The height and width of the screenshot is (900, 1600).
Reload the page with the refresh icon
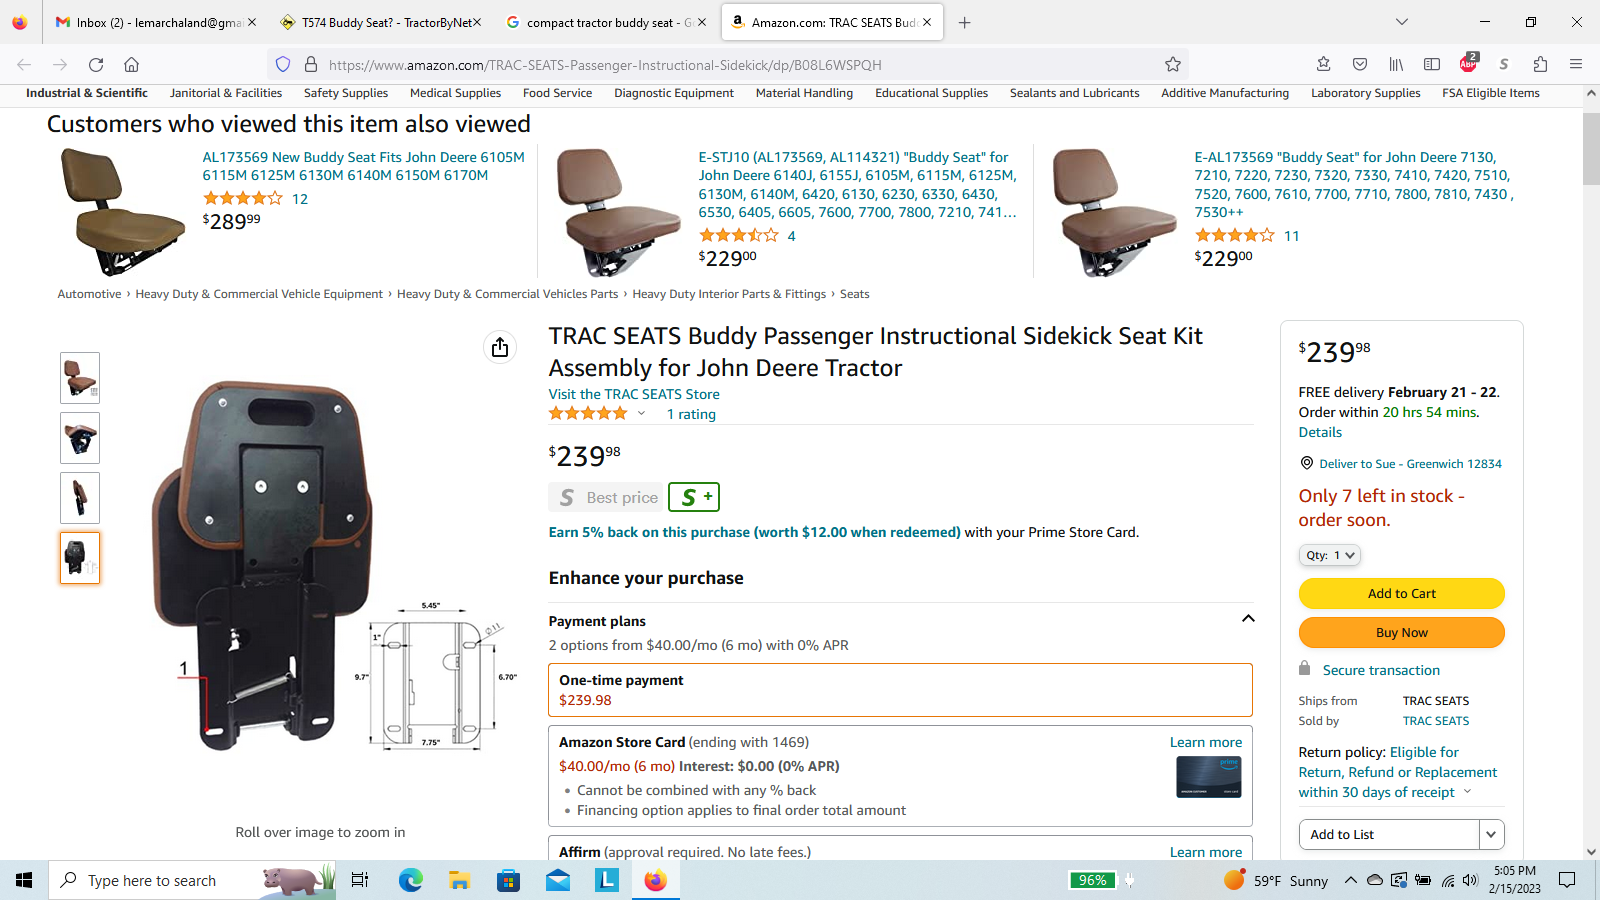(x=96, y=64)
